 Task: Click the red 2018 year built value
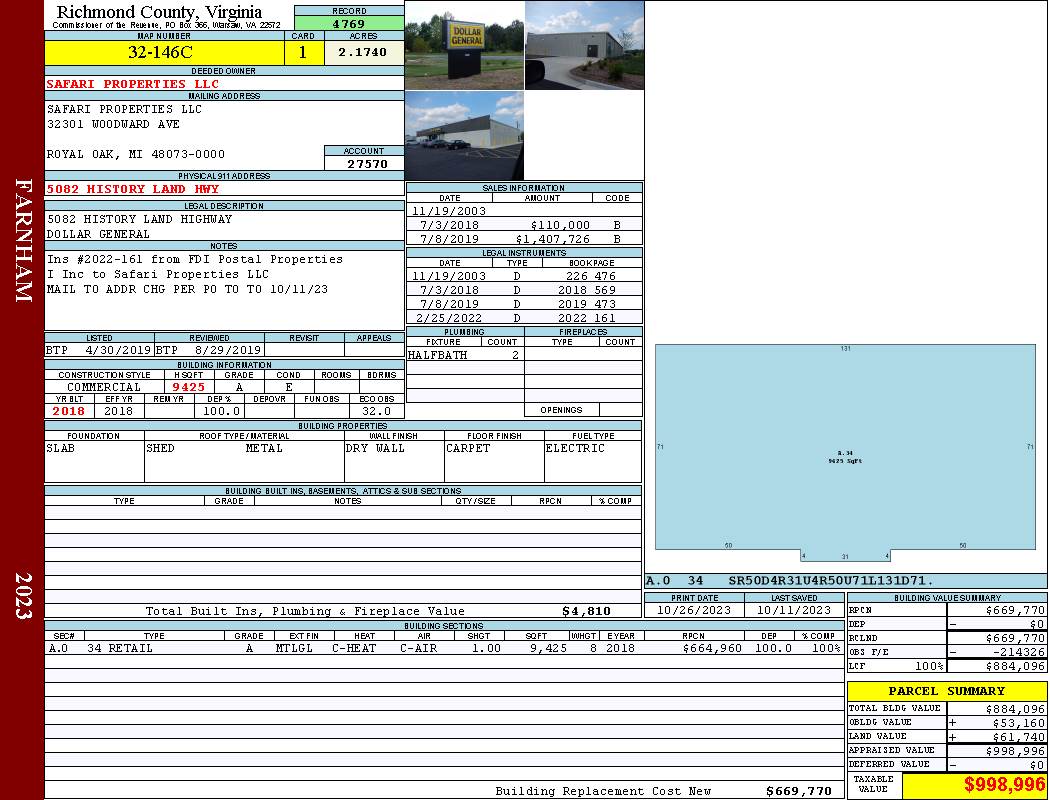click(69, 411)
